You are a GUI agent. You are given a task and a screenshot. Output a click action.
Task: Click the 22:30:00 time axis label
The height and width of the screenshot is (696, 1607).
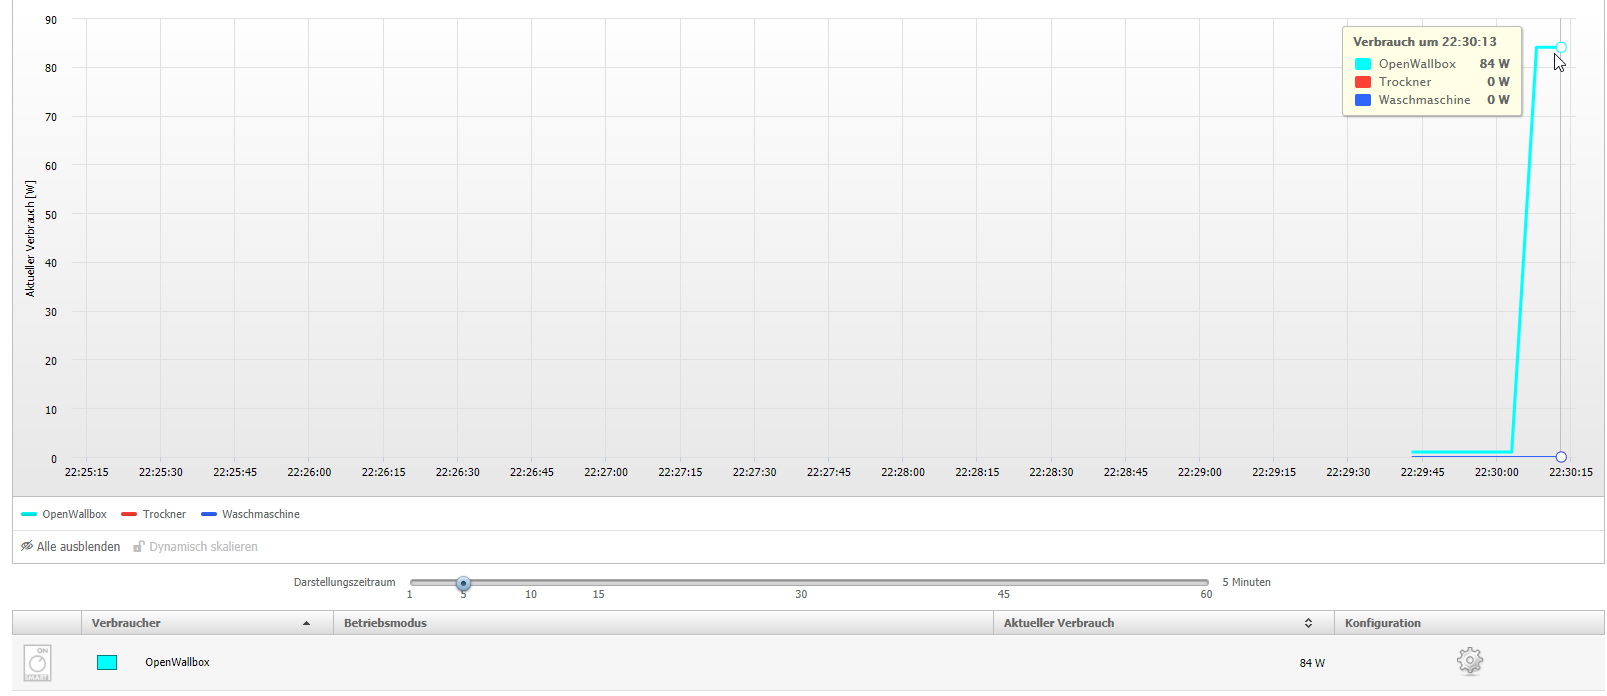point(1496,472)
